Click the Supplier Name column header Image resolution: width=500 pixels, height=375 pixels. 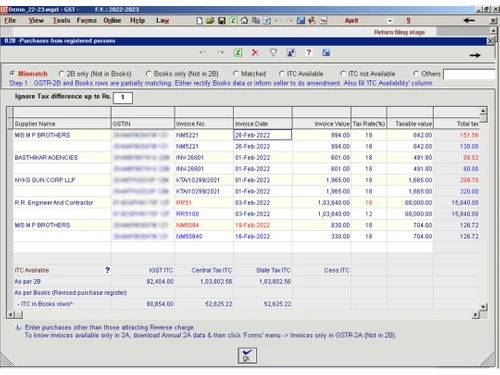(62, 124)
